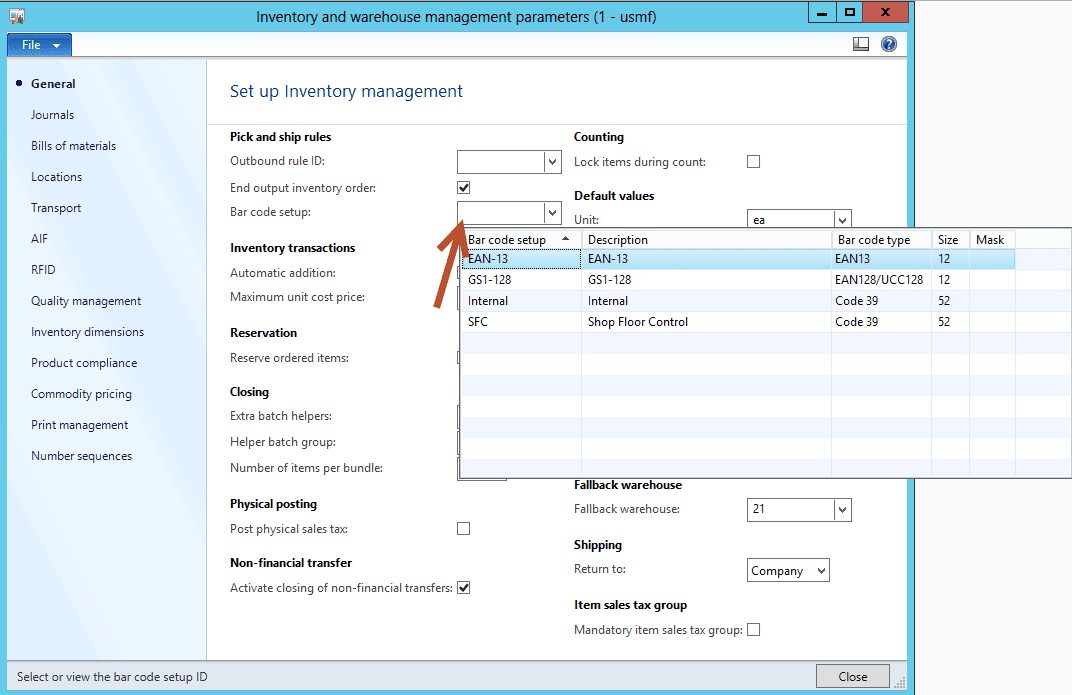Open the File menu dropdown arrow
Screen dimensions: 1072x695
56,44
